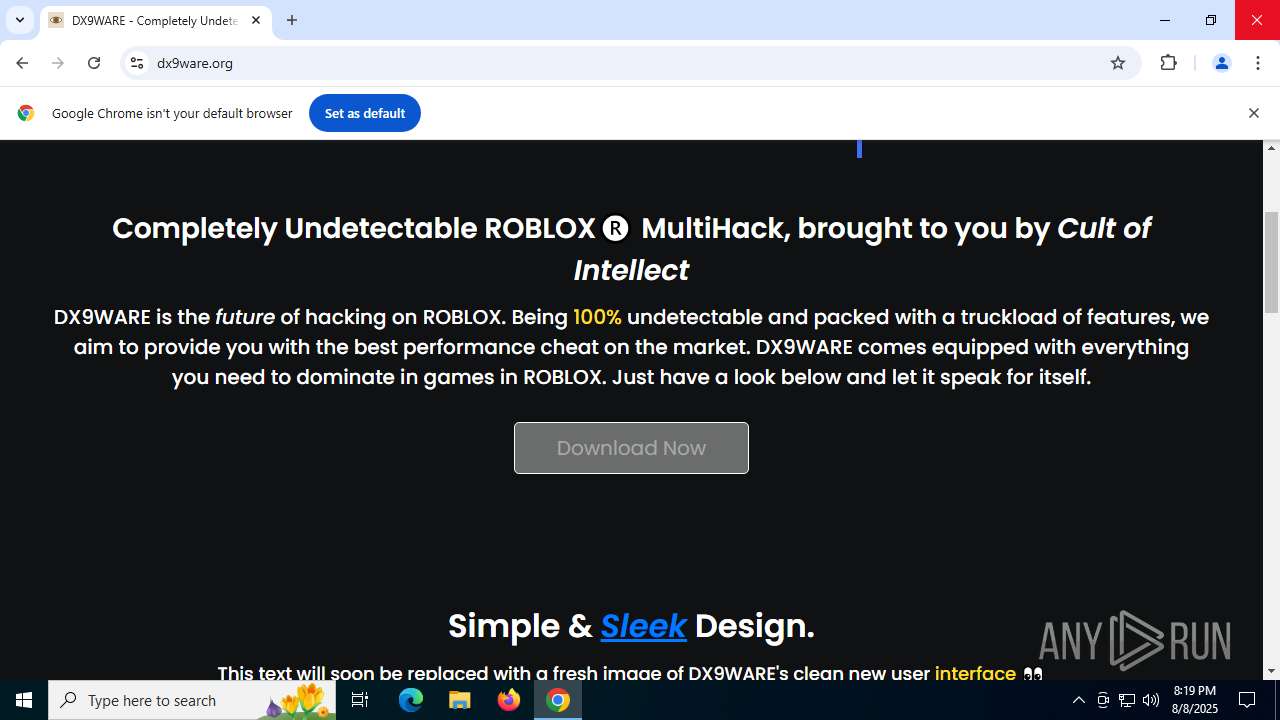Open Chrome three-dot menu
Viewport: 1280px width, 720px height.
(x=1258, y=63)
